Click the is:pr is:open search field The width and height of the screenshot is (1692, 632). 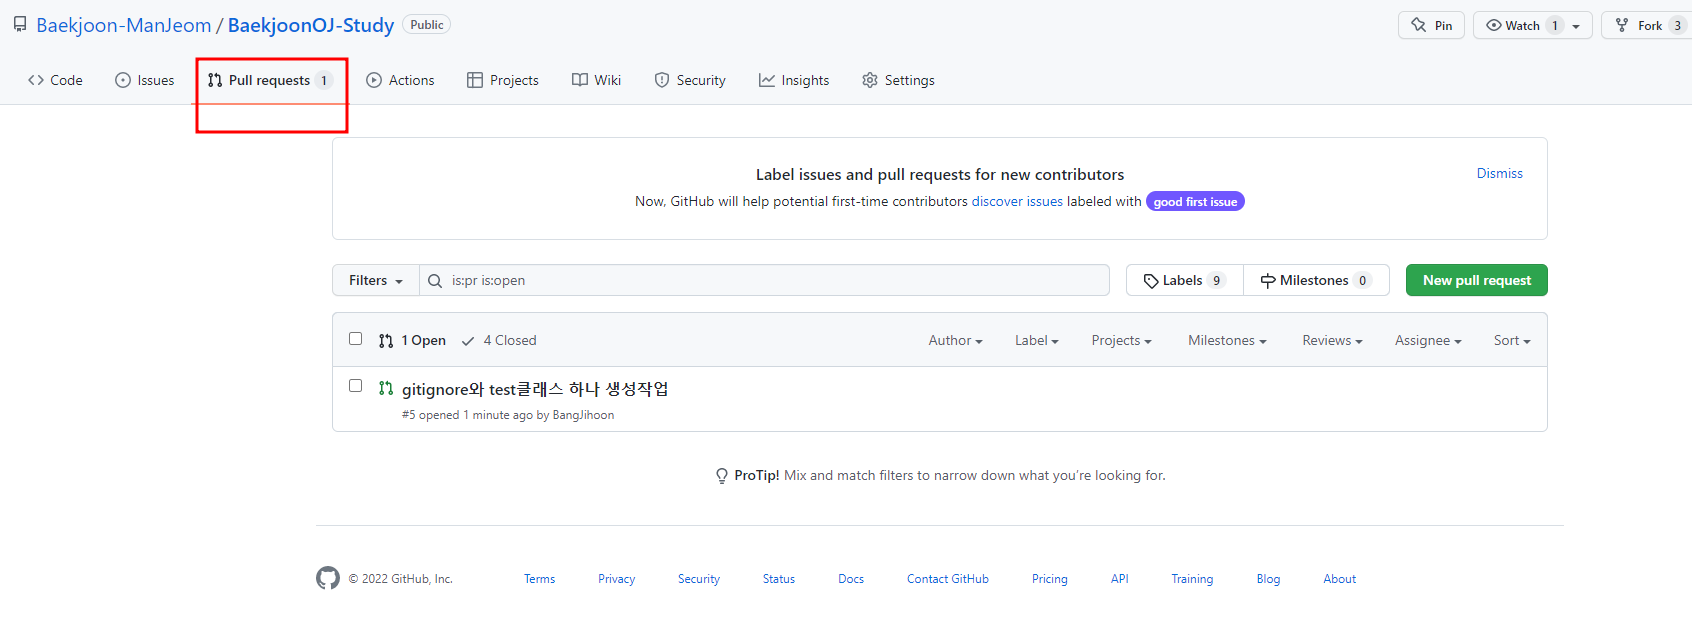(764, 280)
